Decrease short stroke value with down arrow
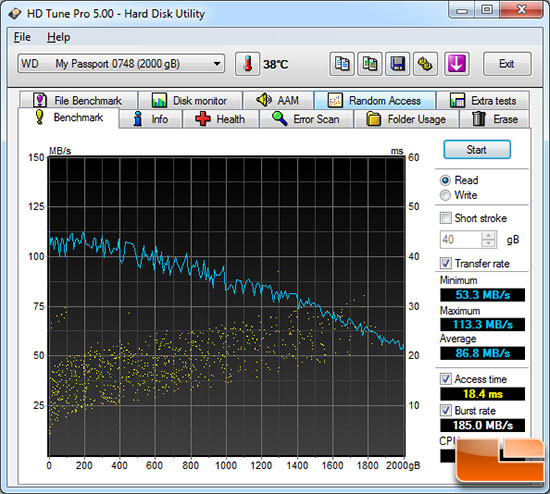The height and width of the screenshot is (494, 550). click(489, 243)
